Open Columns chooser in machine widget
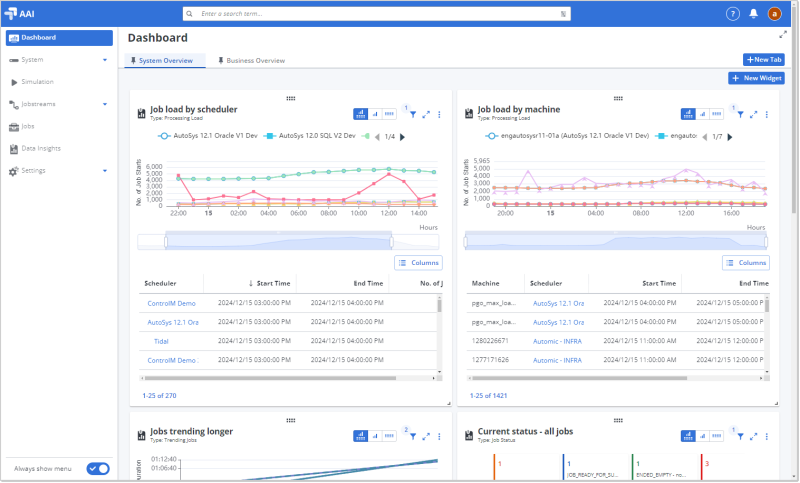 click(x=746, y=263)
